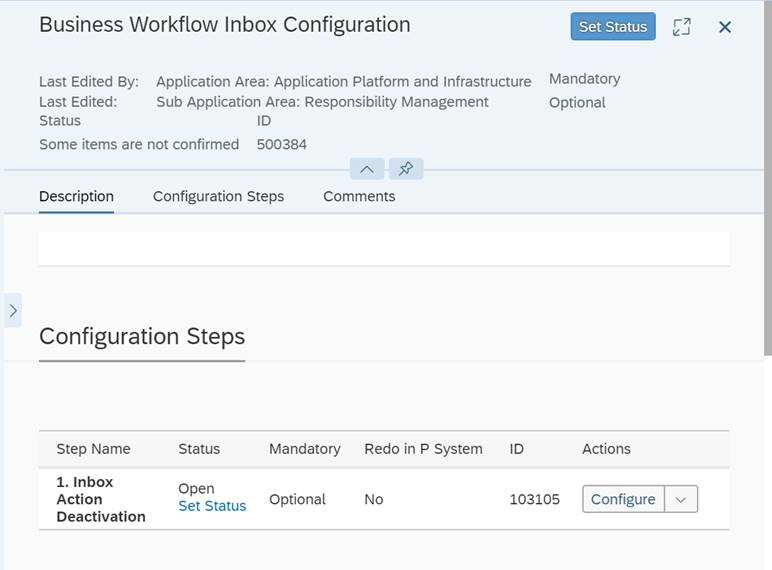Click the Redo in P System column header
The image size is (772, 570).
[x=423, y=449]
